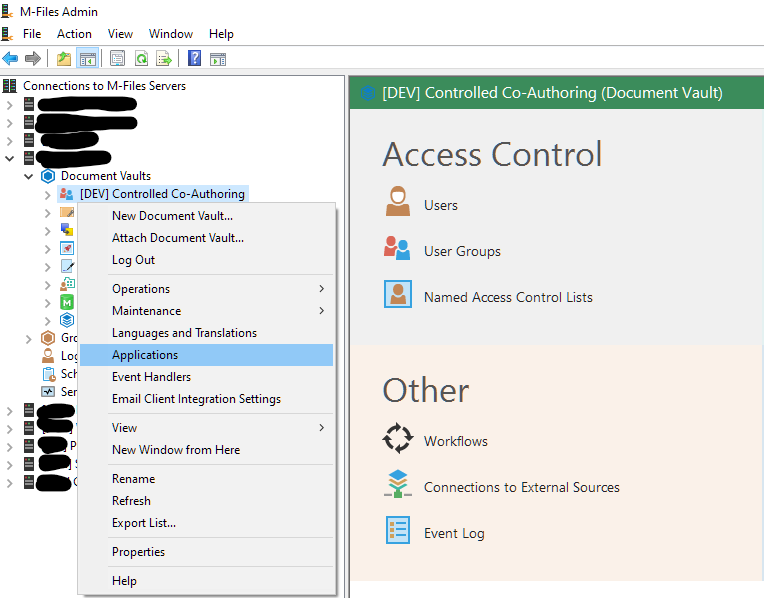764x598 pixels.
Task: Expand the green M vault tree node
Action: pos(47,303)
